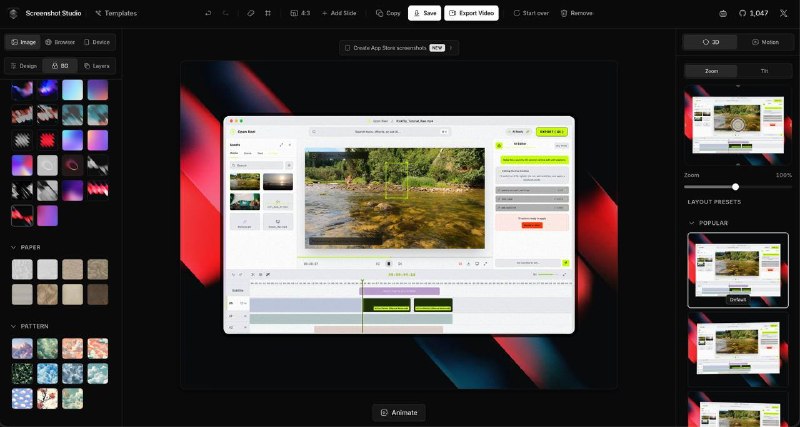Pick the pink ring on dark background swatch
Image resolution: width=800 pixels, height=427 pixels.
click(72, 165)
